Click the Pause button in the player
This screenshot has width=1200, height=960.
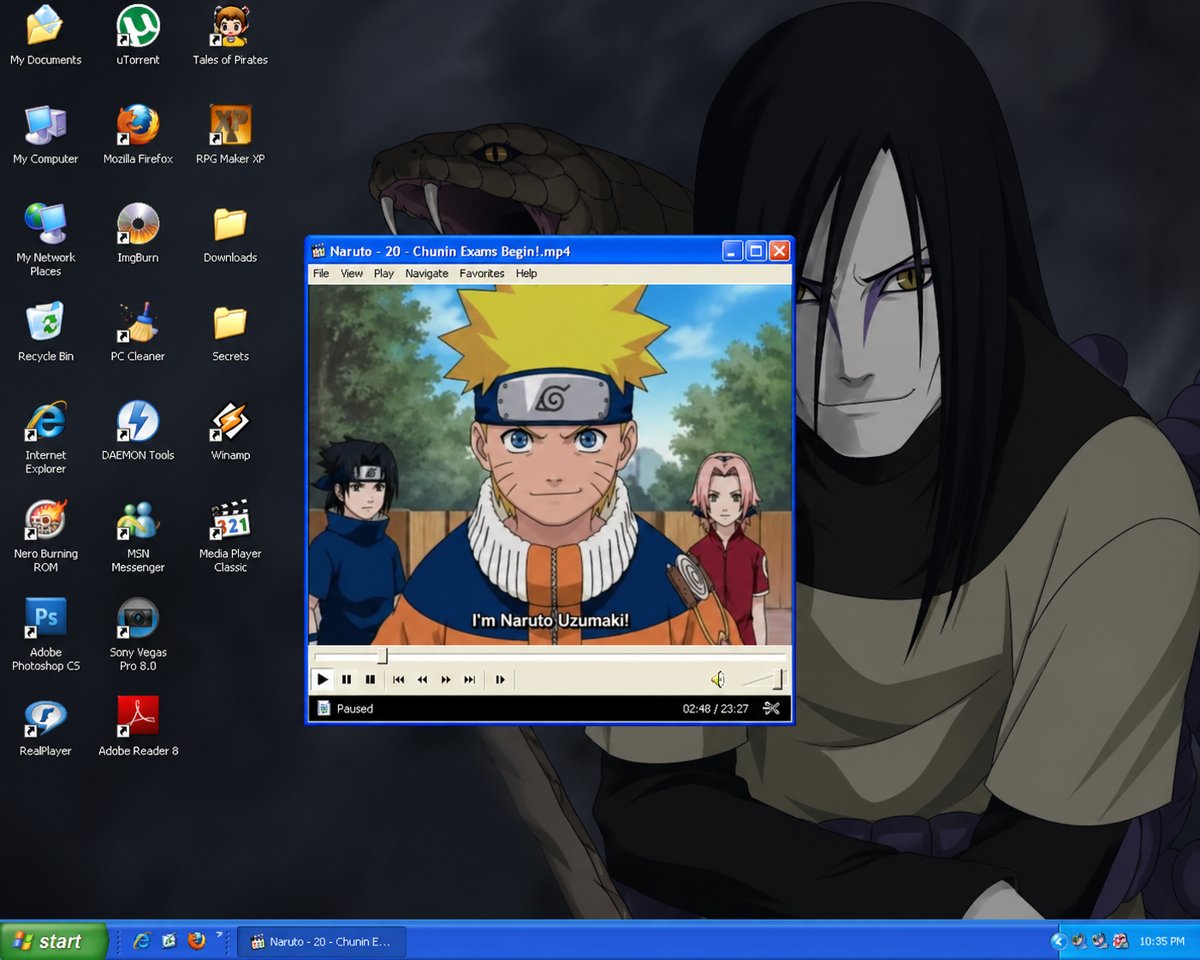coord(347,679)
